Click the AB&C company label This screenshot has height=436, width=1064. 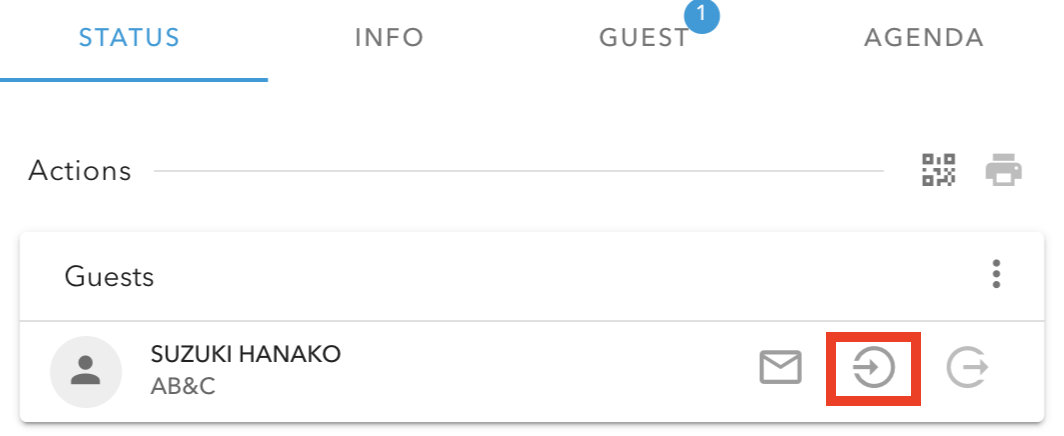point(183,386)
